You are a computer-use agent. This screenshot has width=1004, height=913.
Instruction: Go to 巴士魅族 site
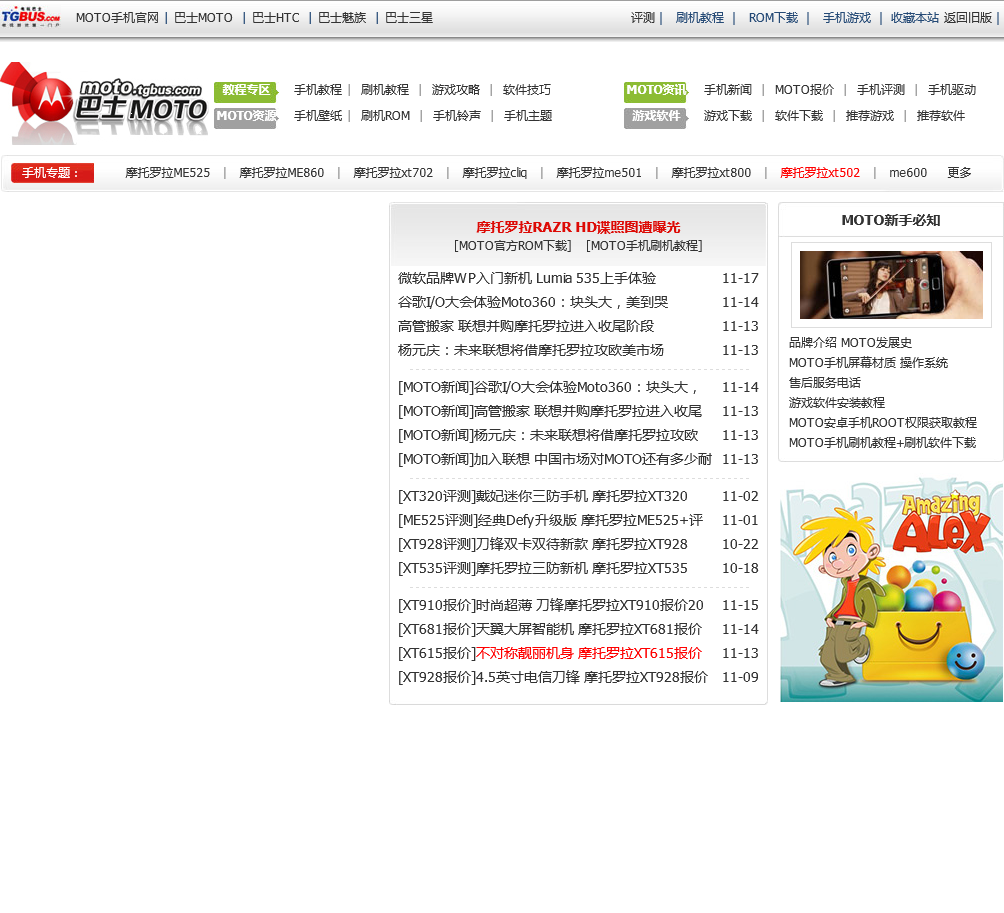[342, 18]
